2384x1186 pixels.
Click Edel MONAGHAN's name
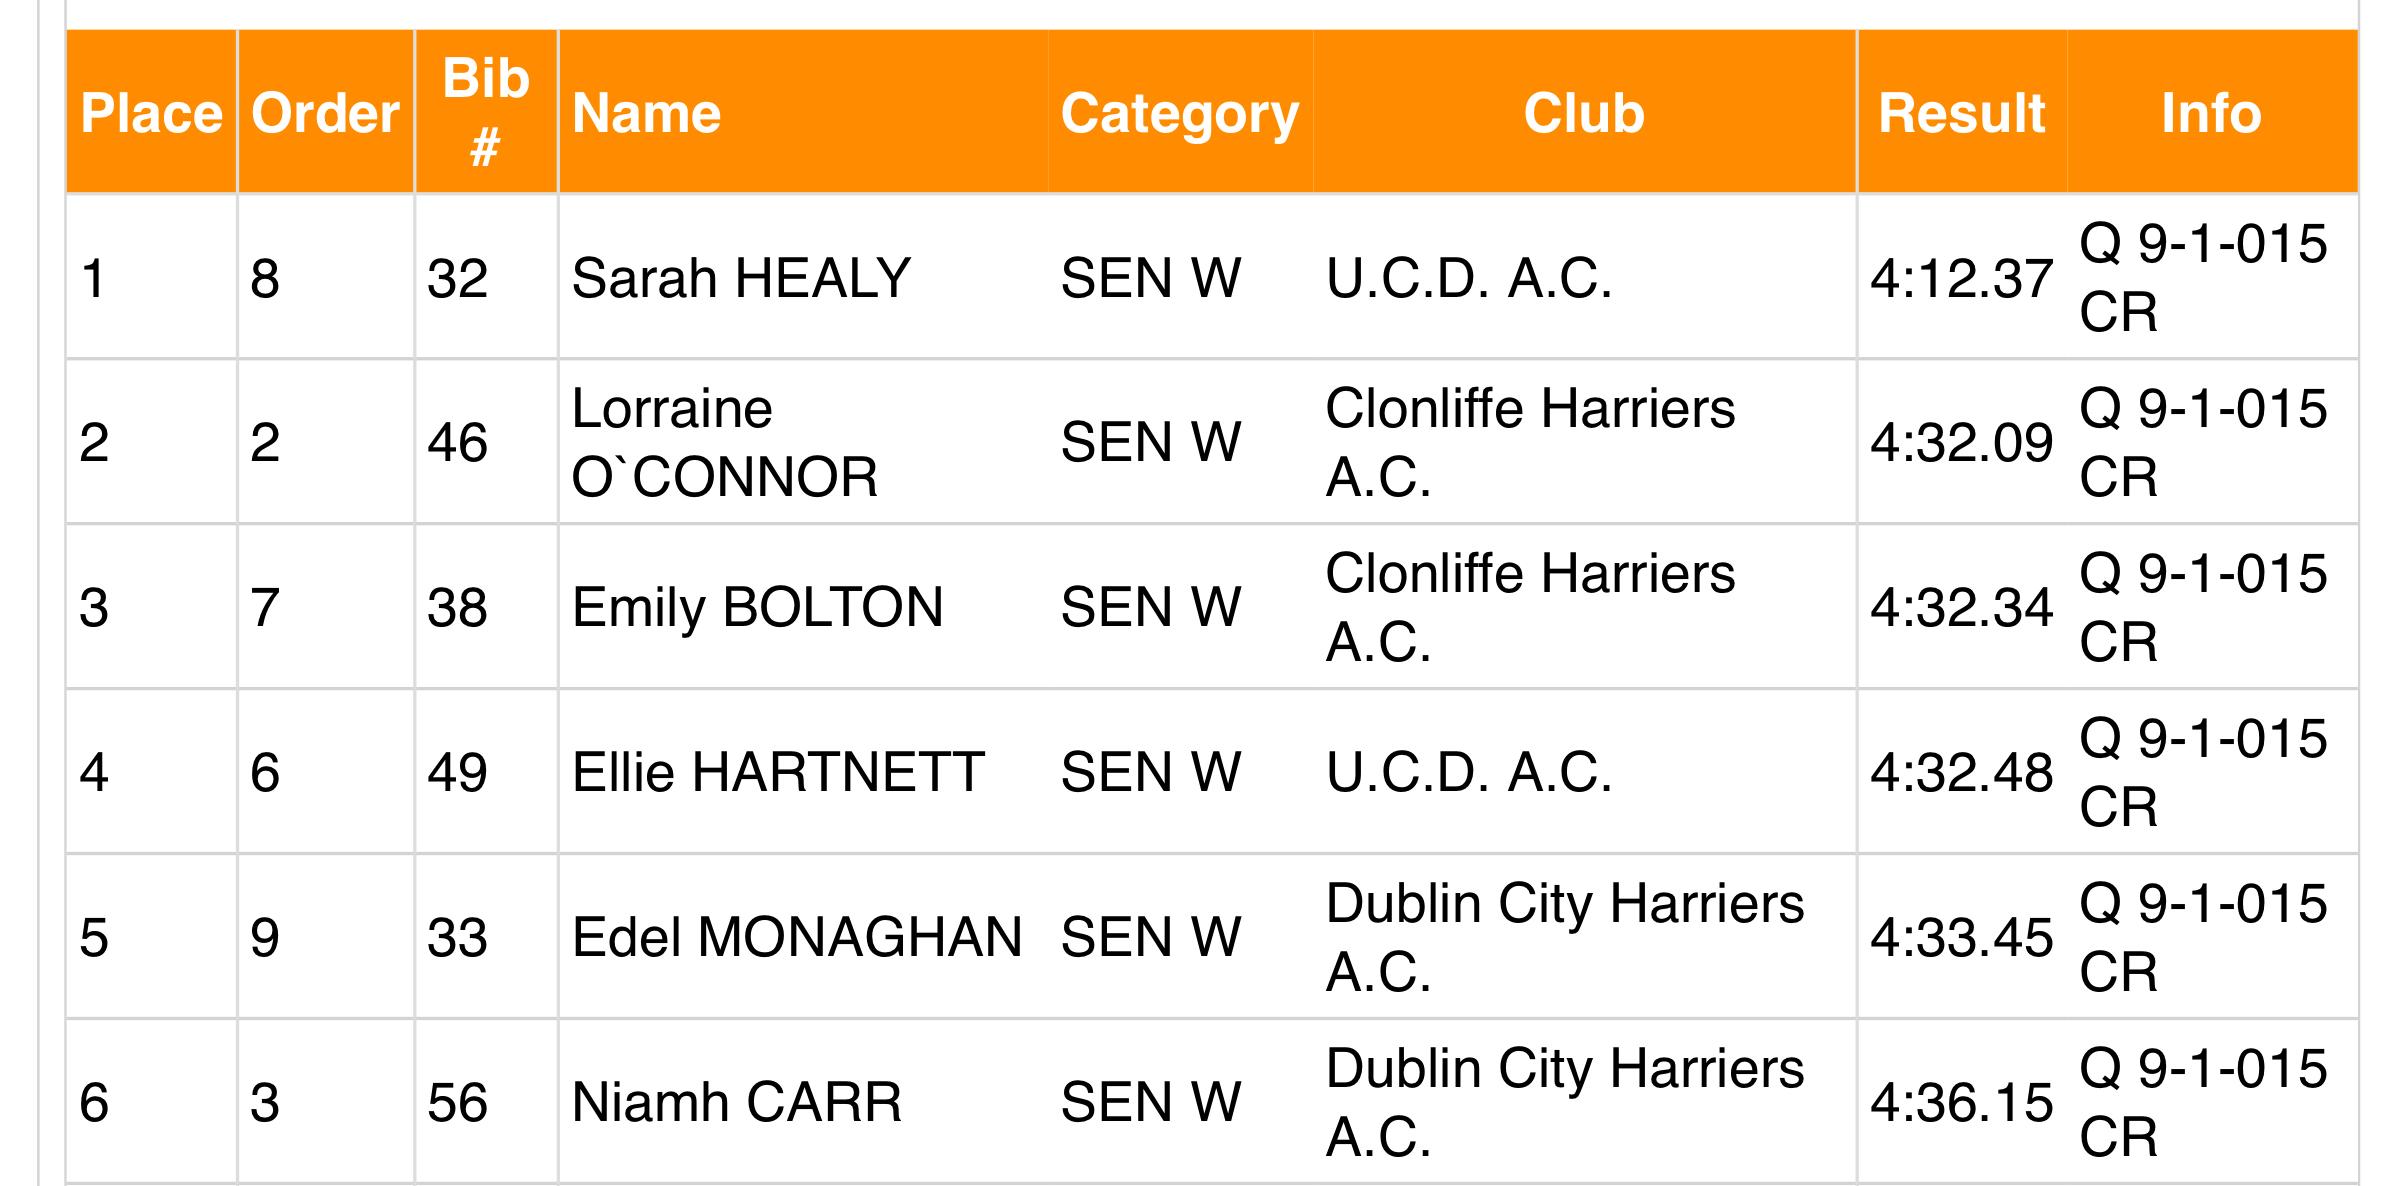tap(797, 937)
